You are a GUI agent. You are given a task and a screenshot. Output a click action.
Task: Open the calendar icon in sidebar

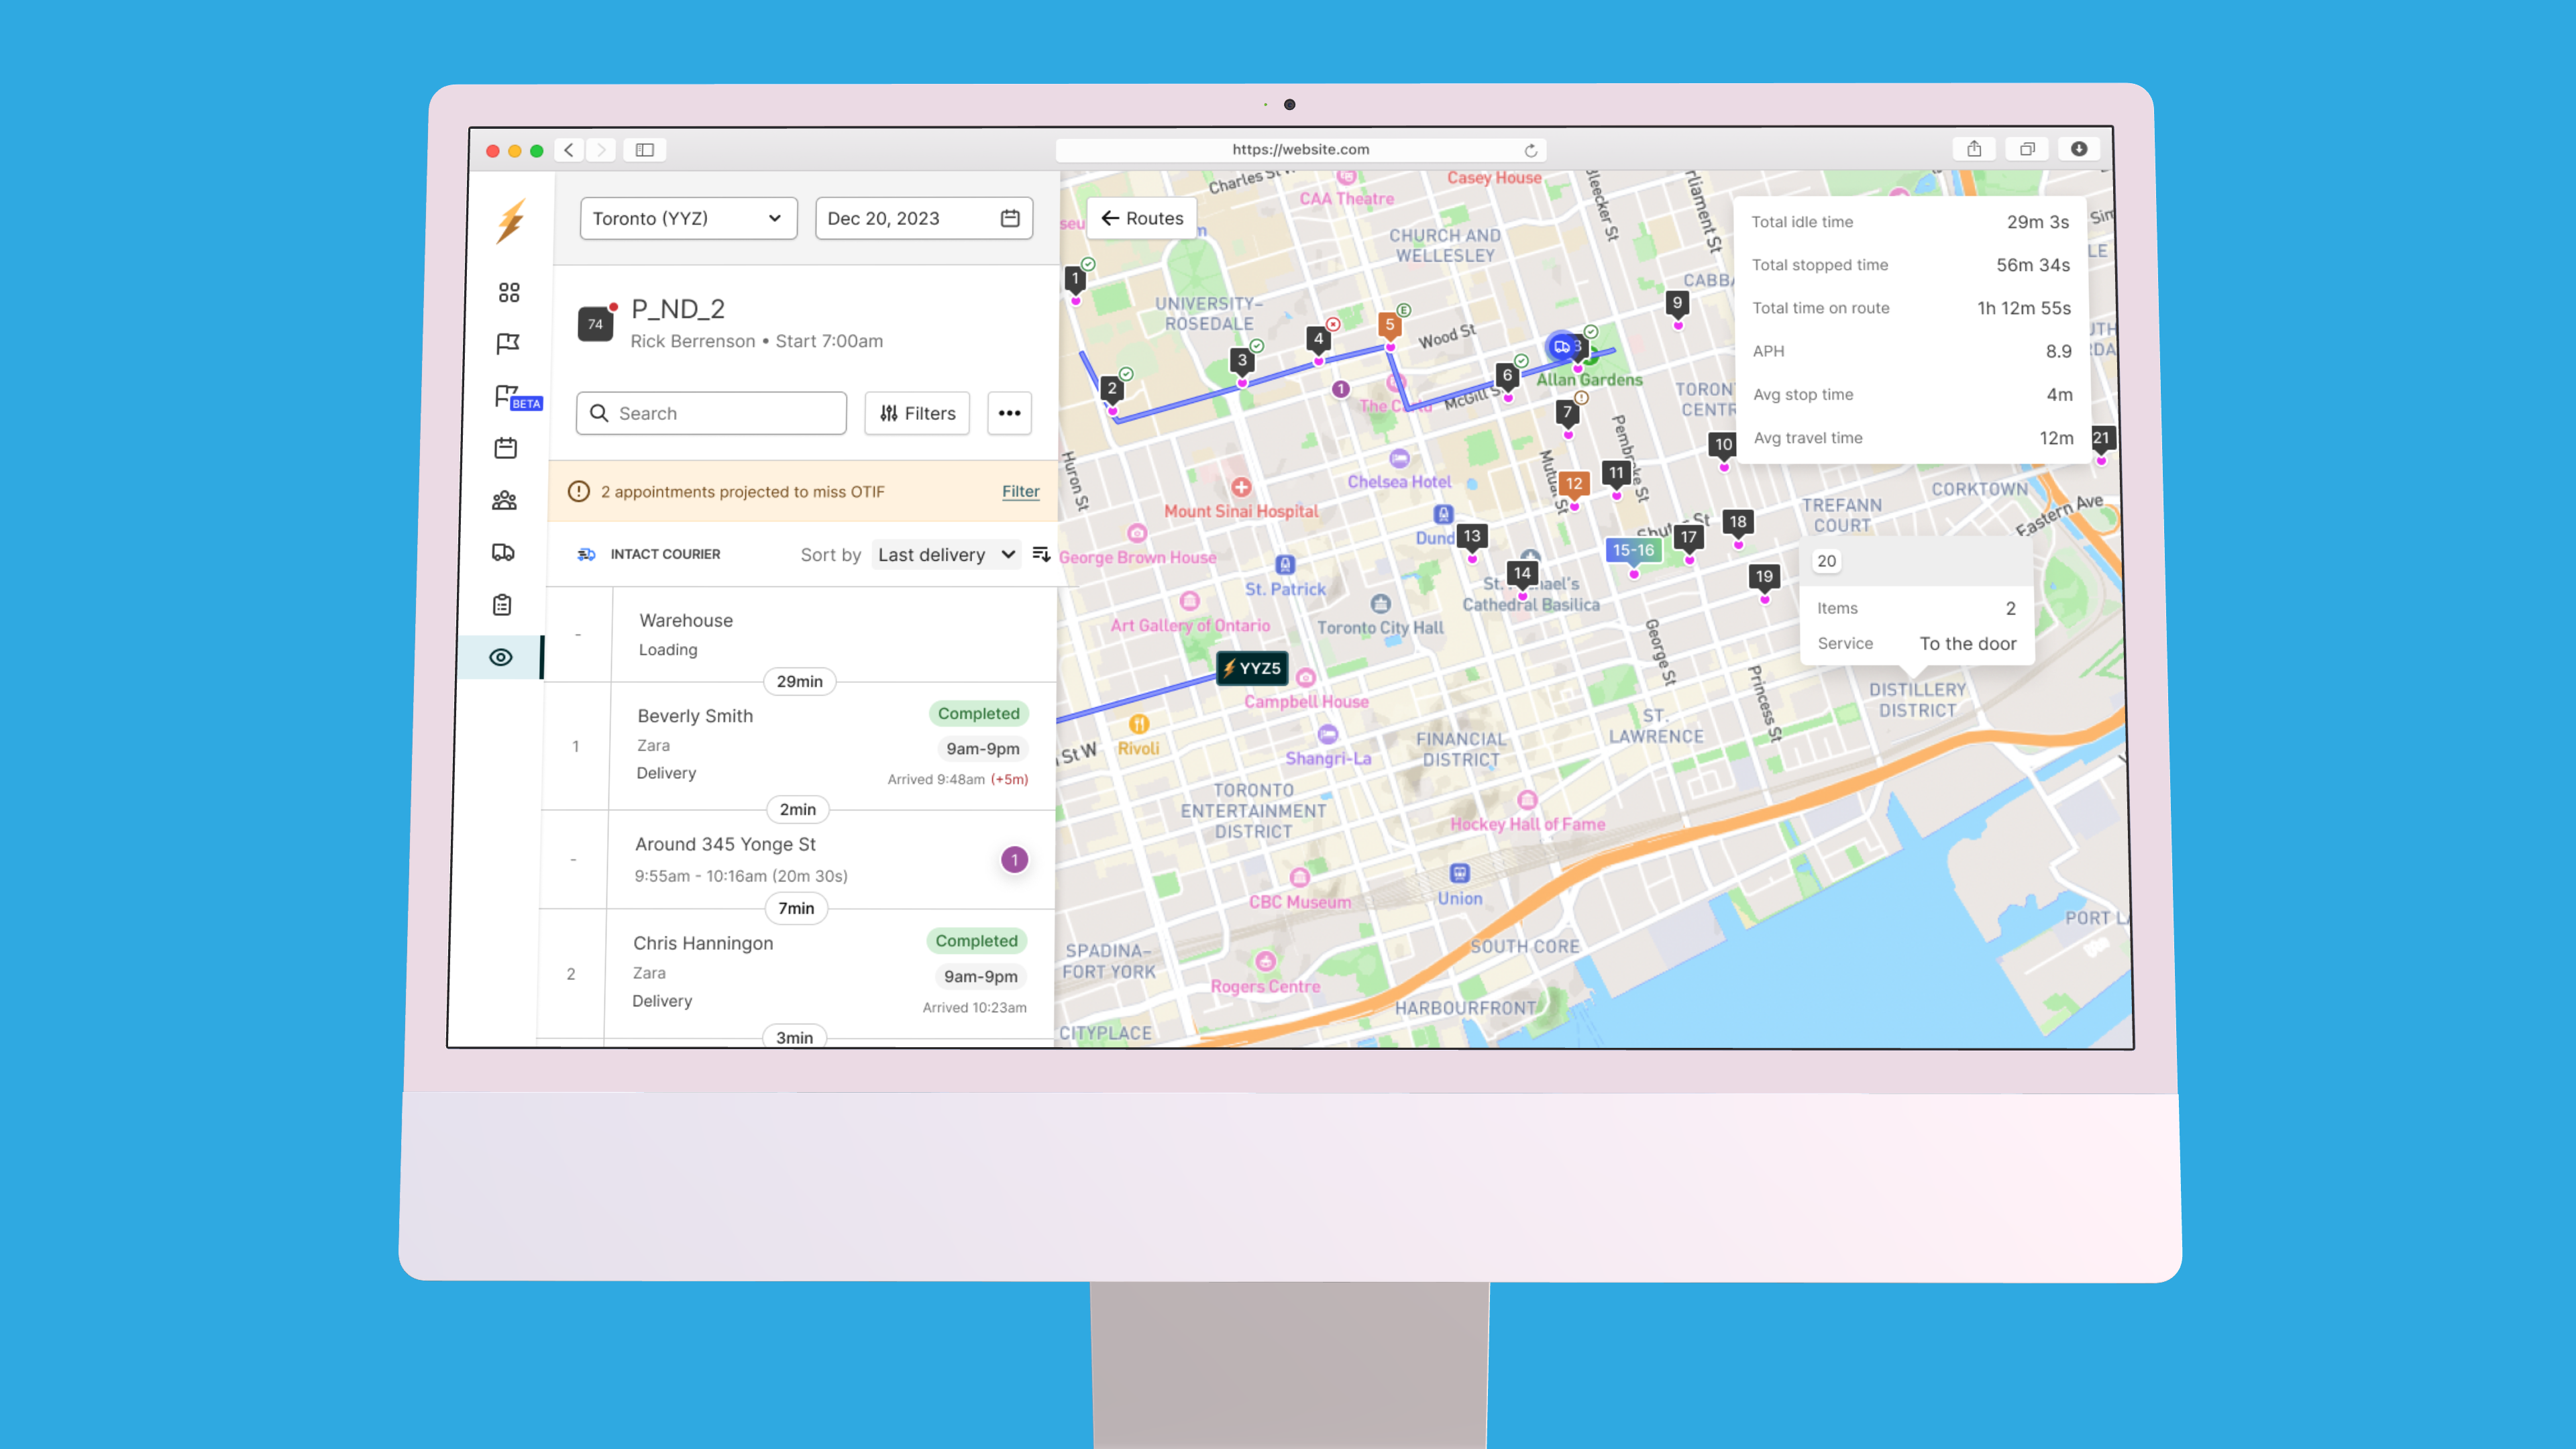tap(506, 448)
